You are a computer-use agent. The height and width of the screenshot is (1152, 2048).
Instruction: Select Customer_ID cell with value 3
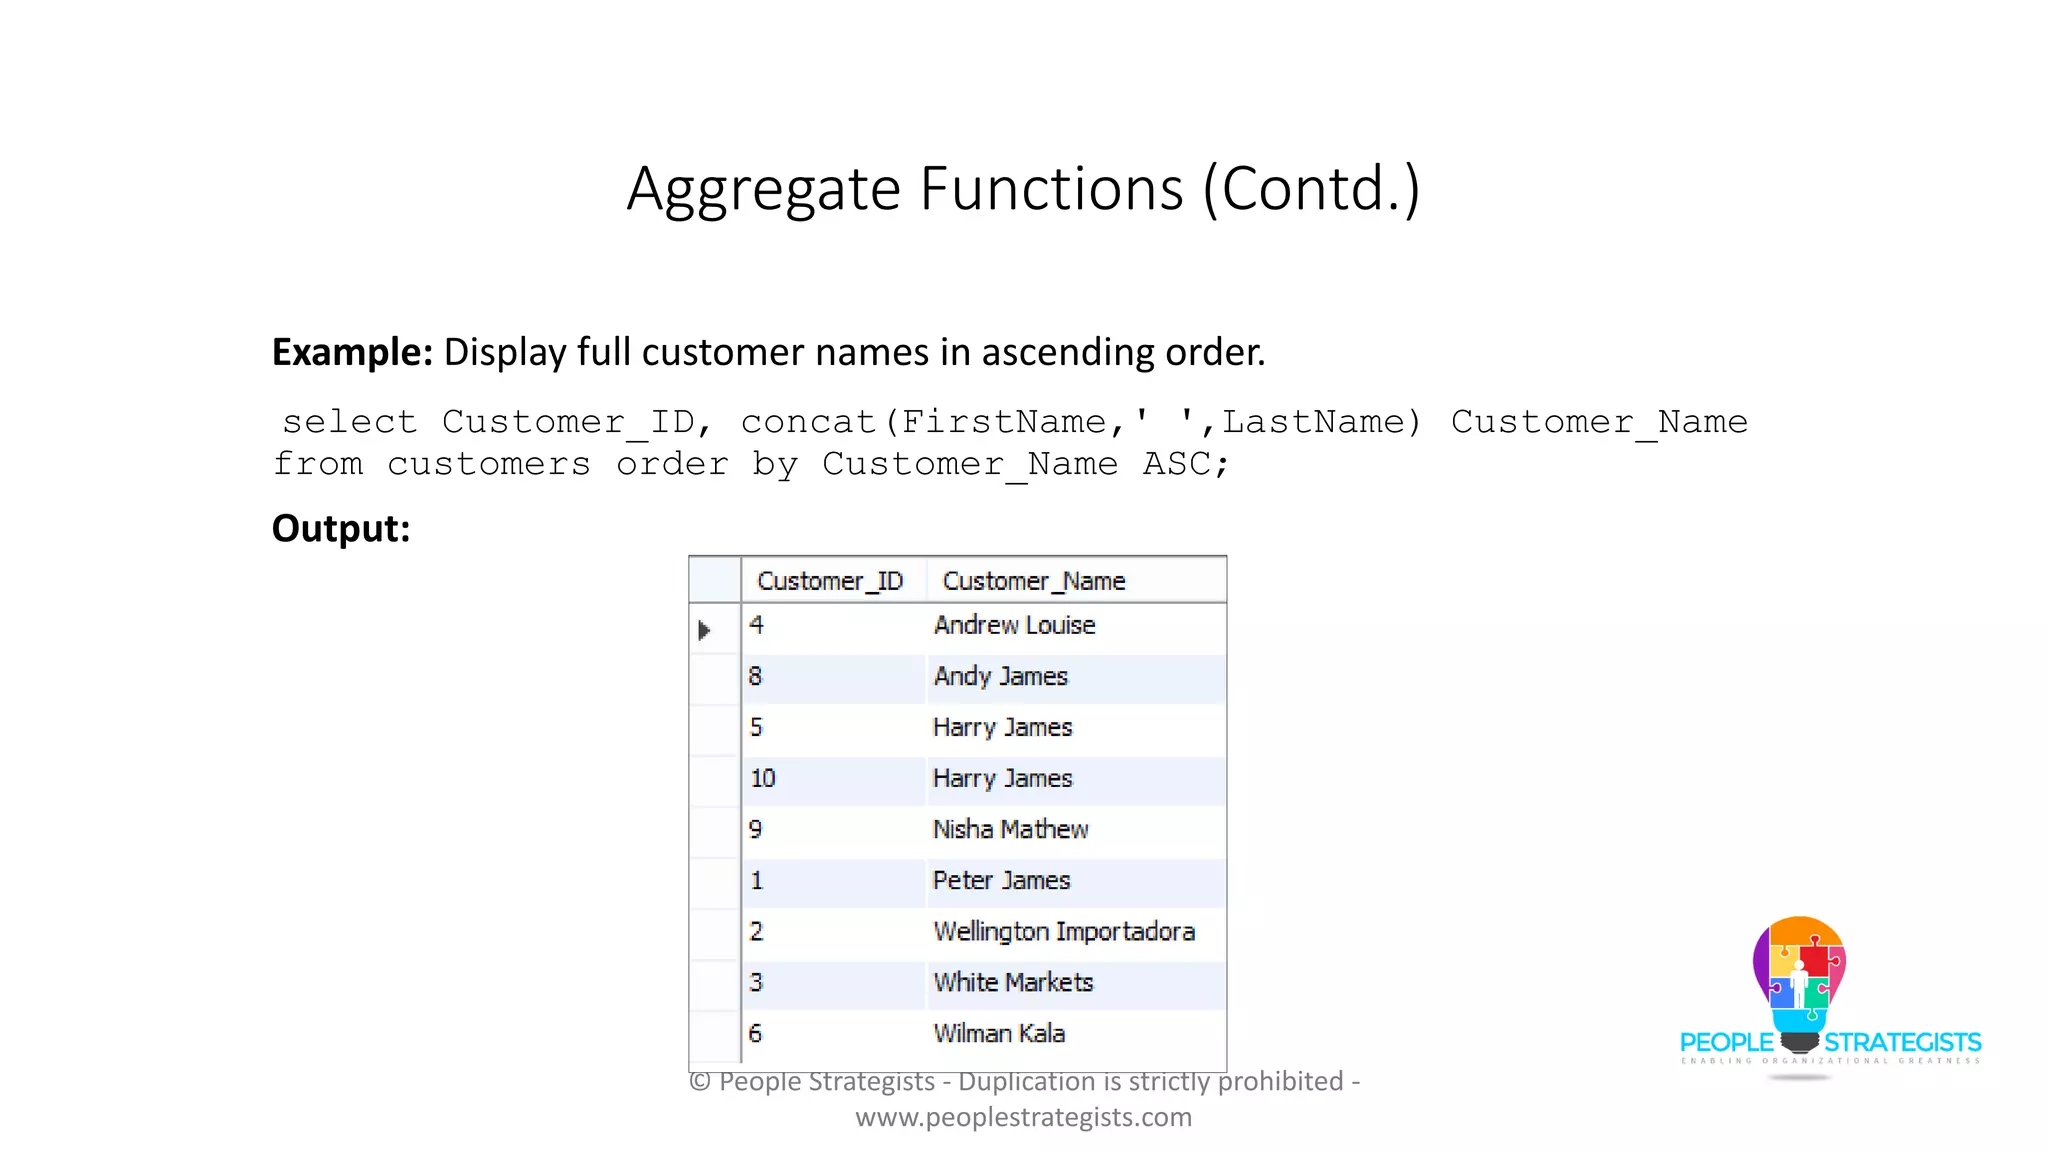834,983
